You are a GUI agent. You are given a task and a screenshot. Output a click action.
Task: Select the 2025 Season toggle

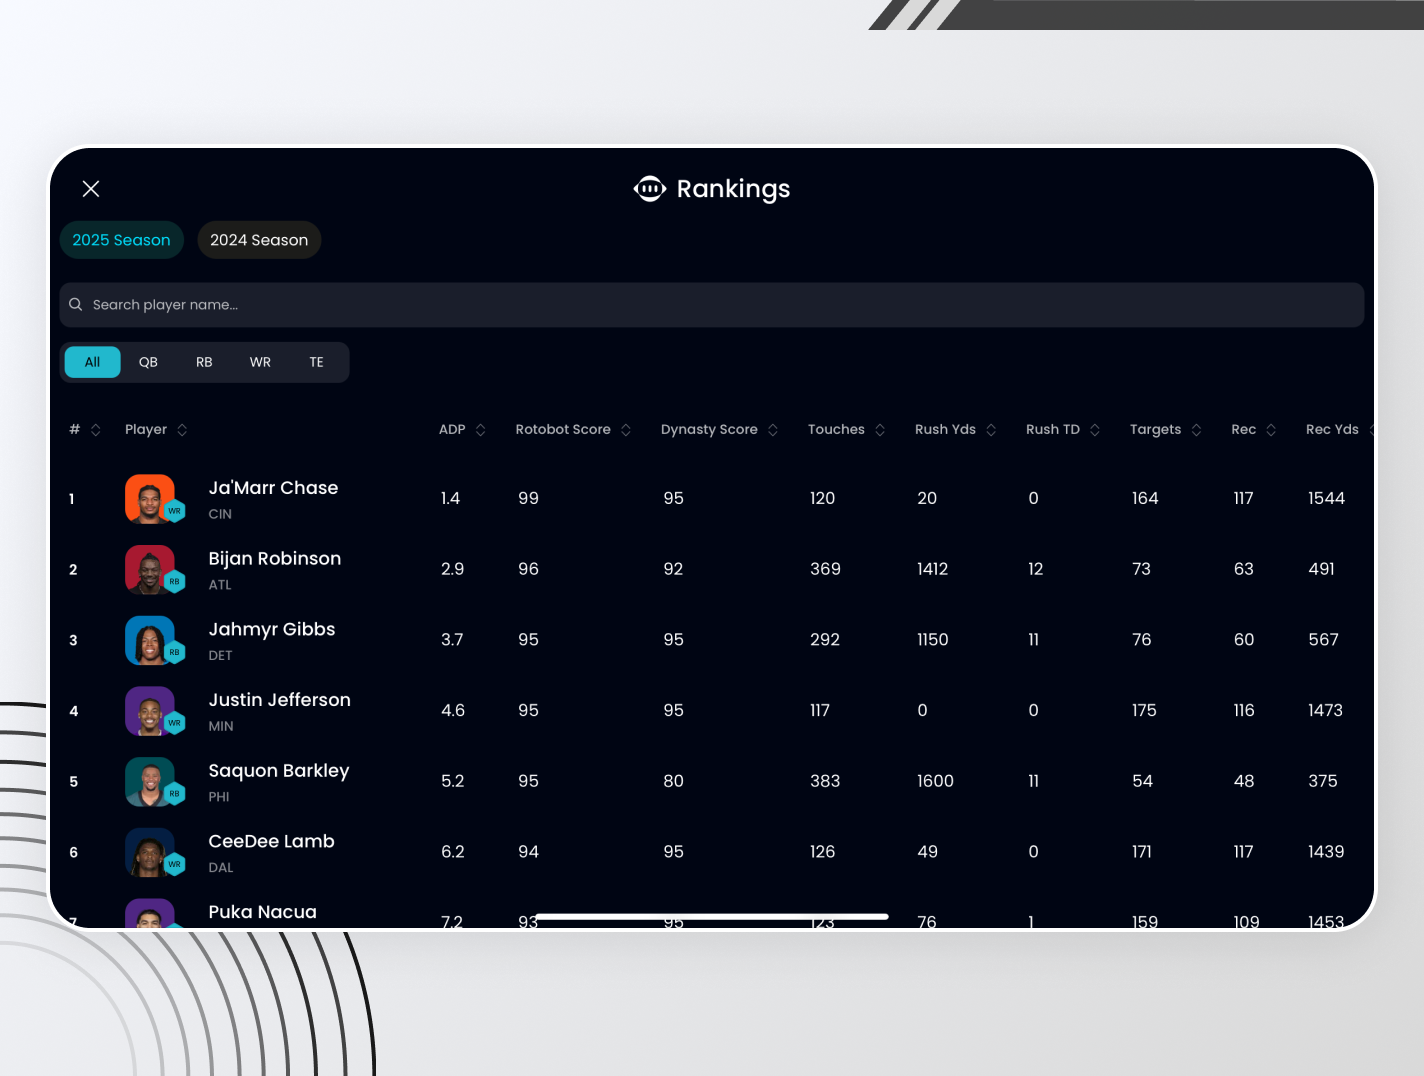[122, 240]
